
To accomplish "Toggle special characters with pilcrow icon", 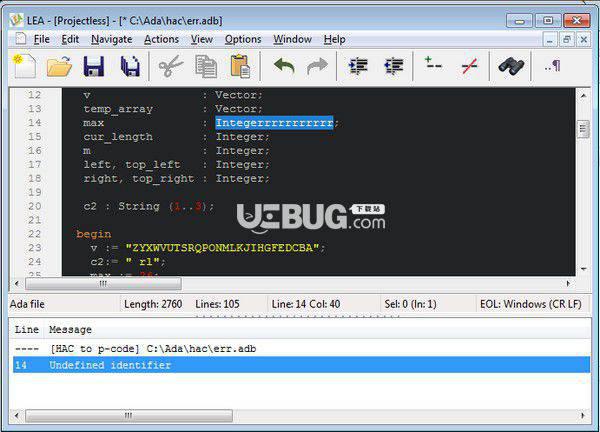I will tap(553, 66).
